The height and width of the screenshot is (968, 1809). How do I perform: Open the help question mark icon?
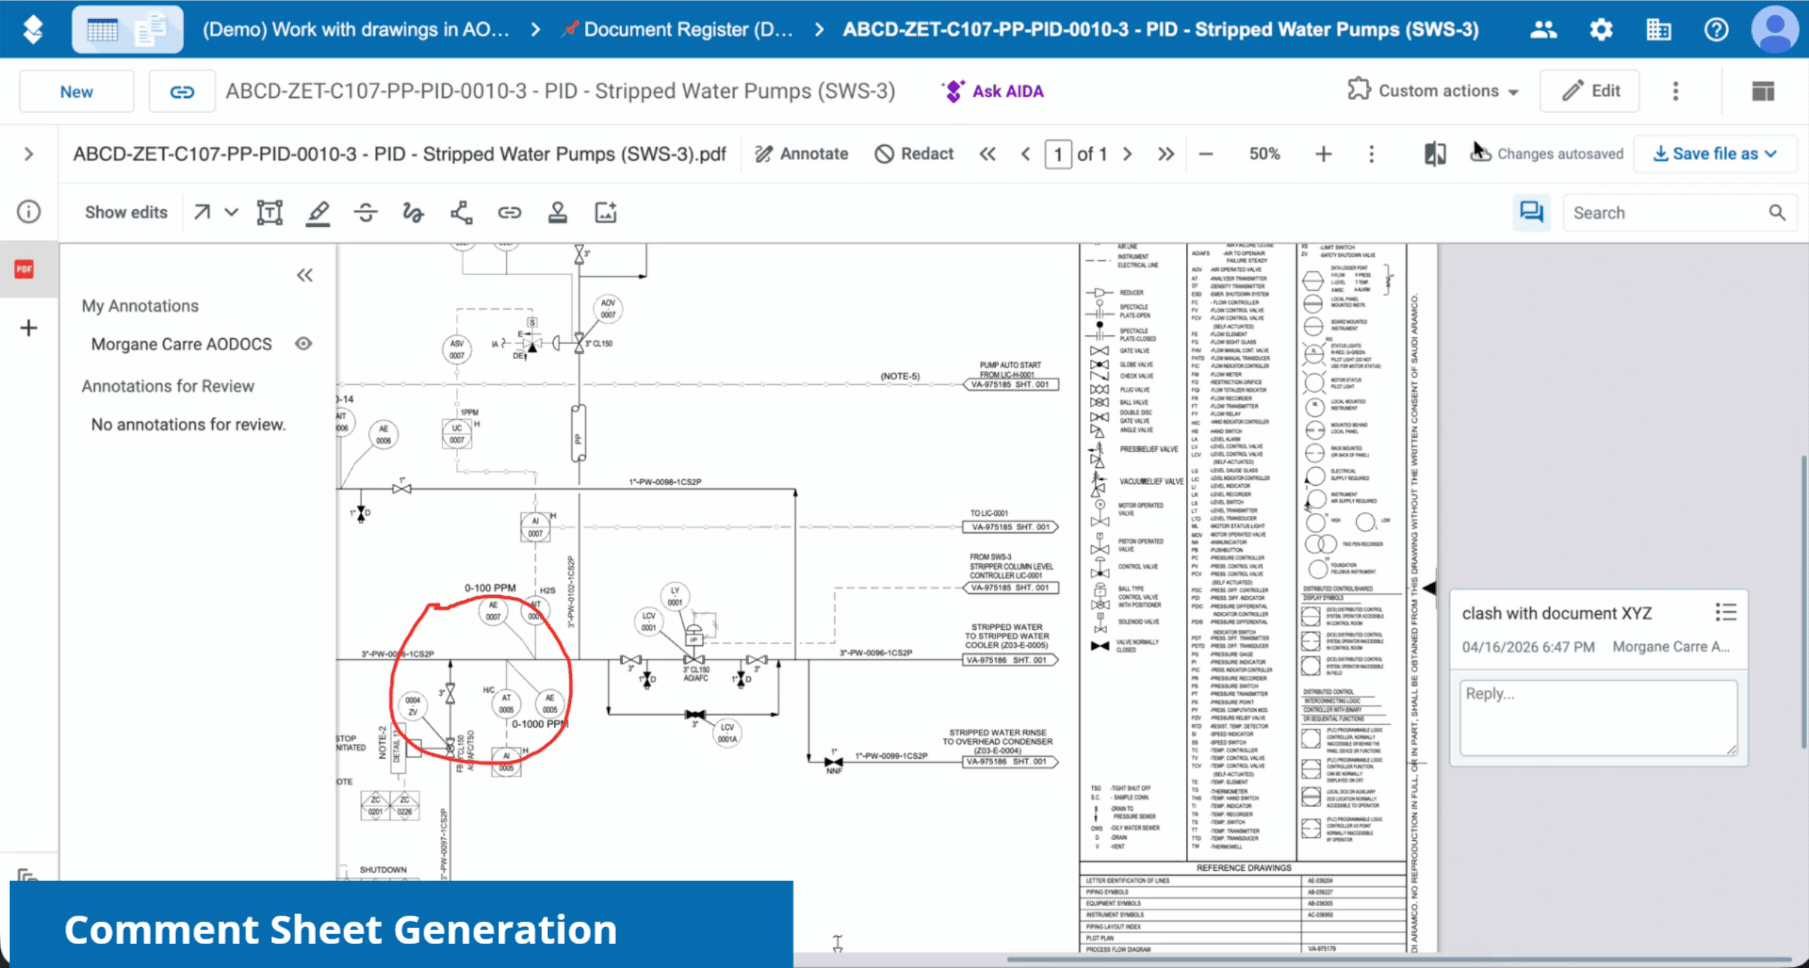[1716, 29]
